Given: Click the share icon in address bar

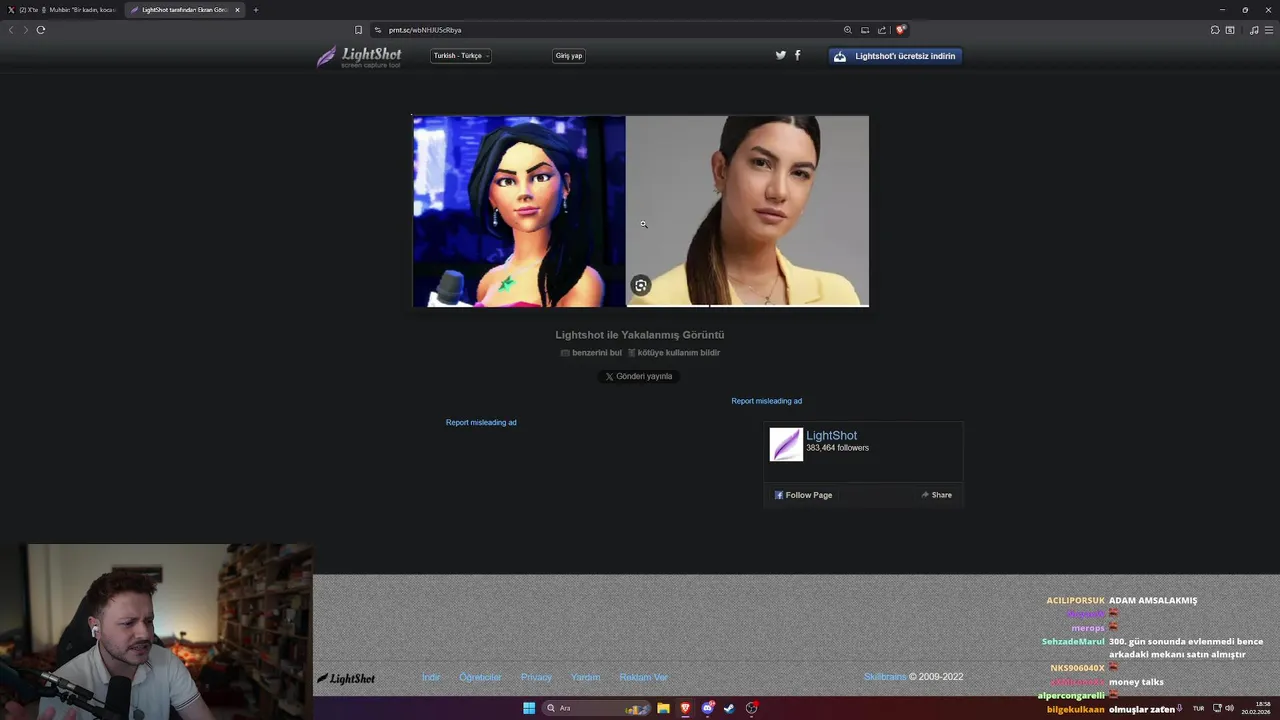Looking at the screenshot, I should click(881, 30).
